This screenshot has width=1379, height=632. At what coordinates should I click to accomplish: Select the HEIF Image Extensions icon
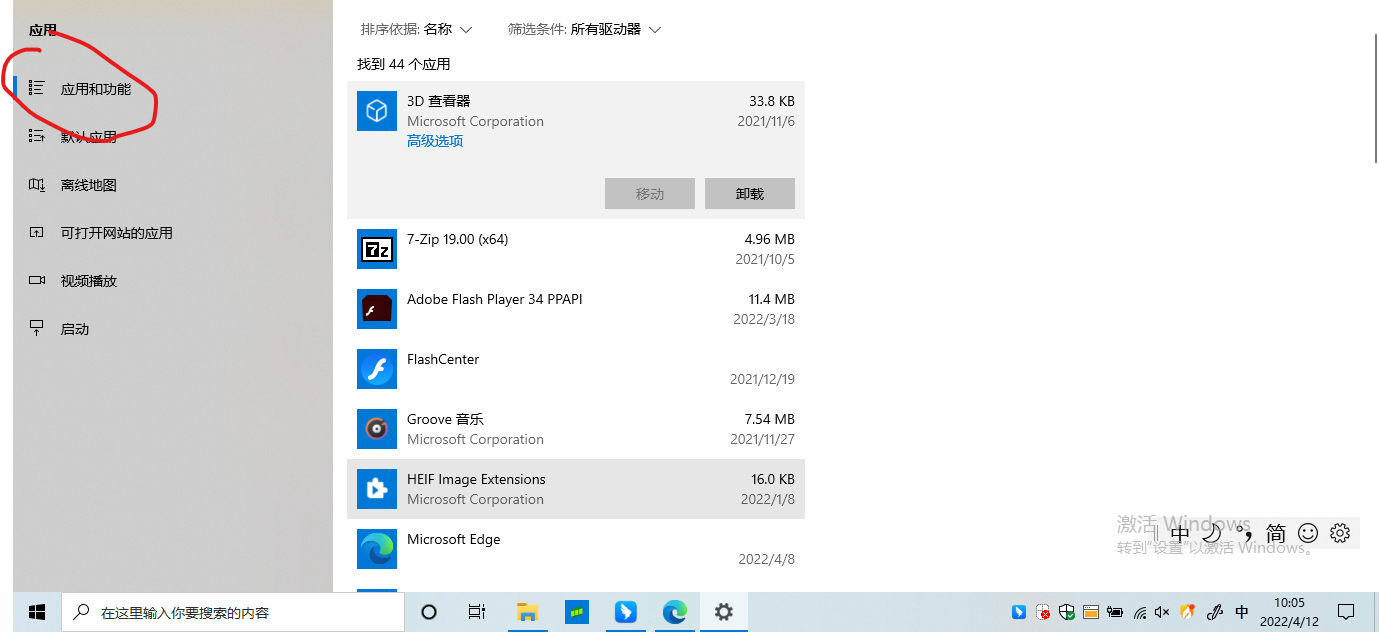pyautogui.click(x=377, y=489)
